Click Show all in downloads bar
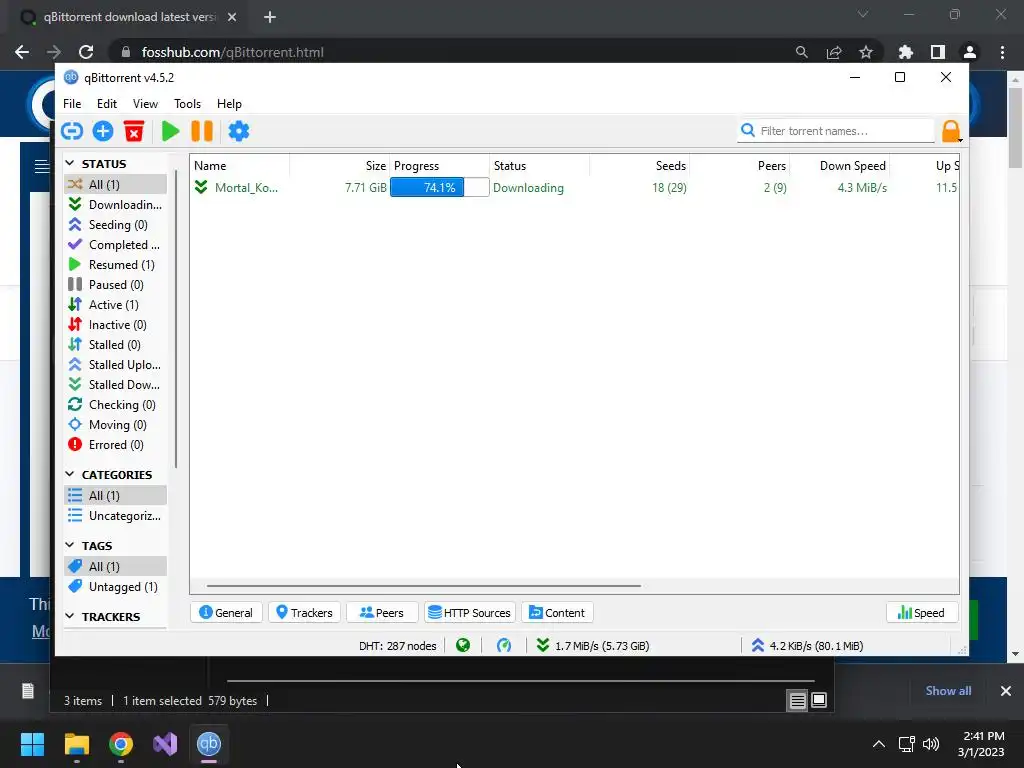 coord(948,691)
